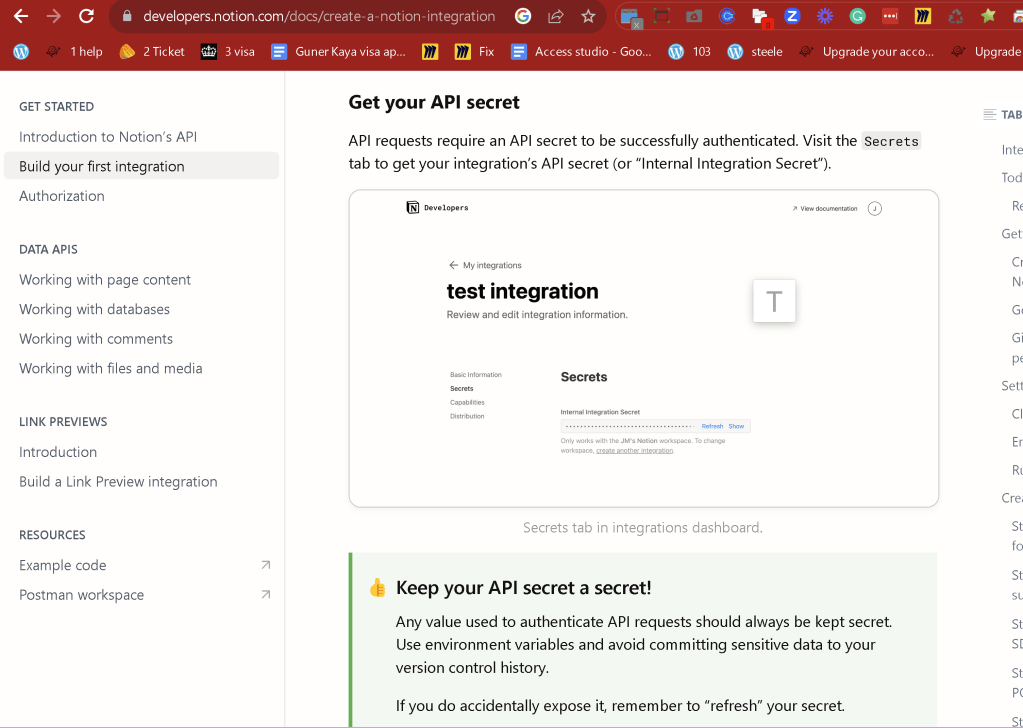Open 'Introduction' under Link Previews
The width and height of the screenshot is (1023, 728).
coord(57,452)
